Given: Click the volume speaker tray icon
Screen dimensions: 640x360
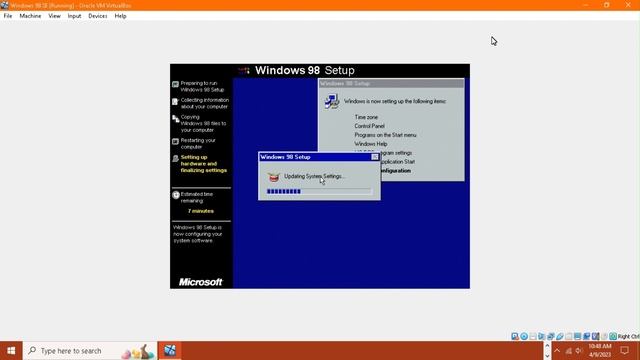Looking at the screenshot, I should click(579, 351).
